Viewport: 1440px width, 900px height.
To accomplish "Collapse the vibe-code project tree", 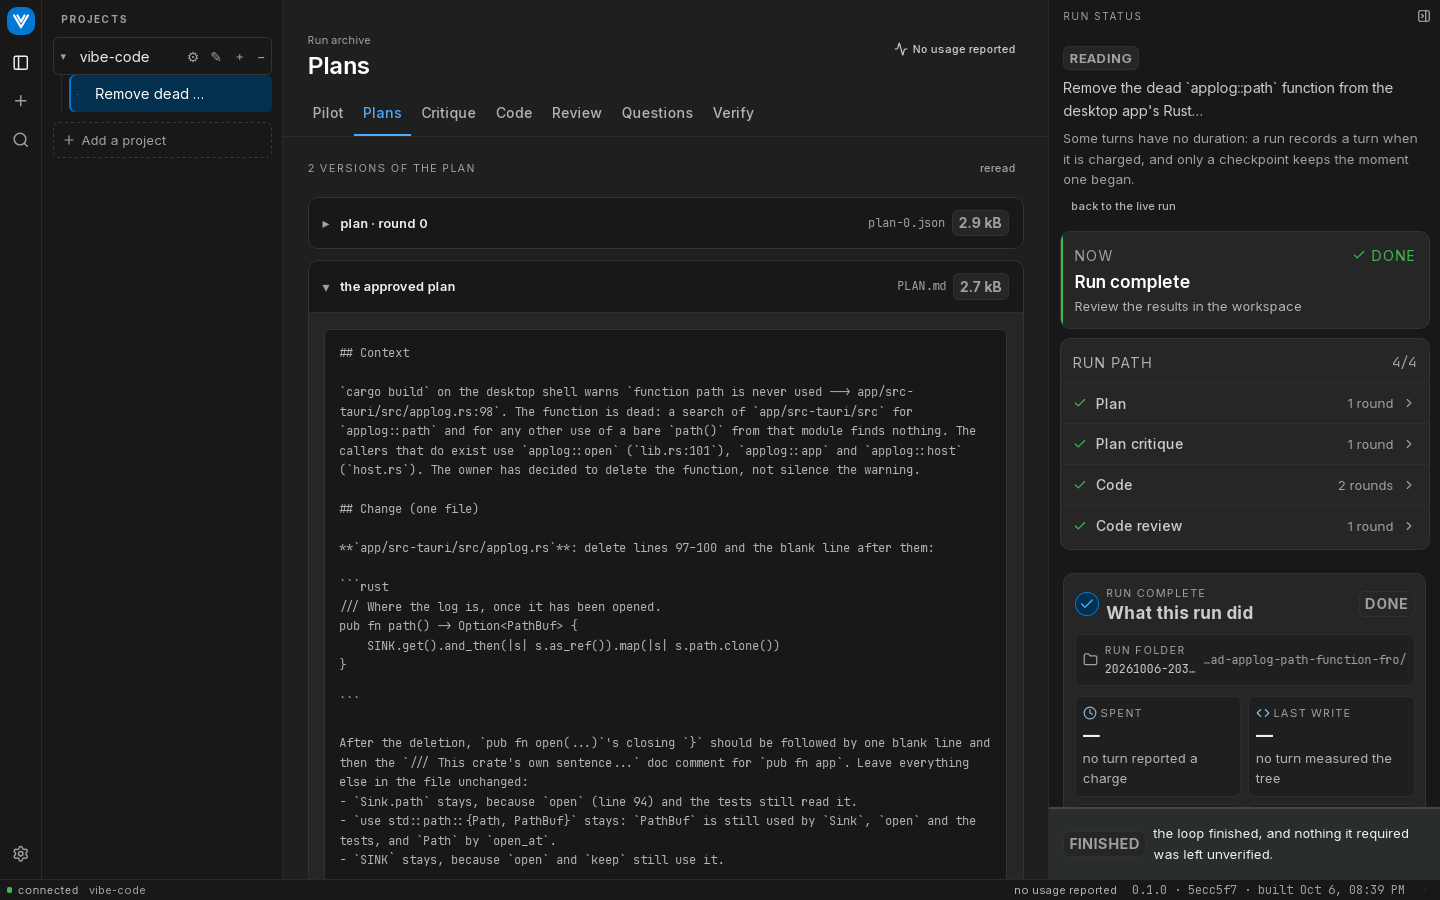I will click(x=63, y=57).
